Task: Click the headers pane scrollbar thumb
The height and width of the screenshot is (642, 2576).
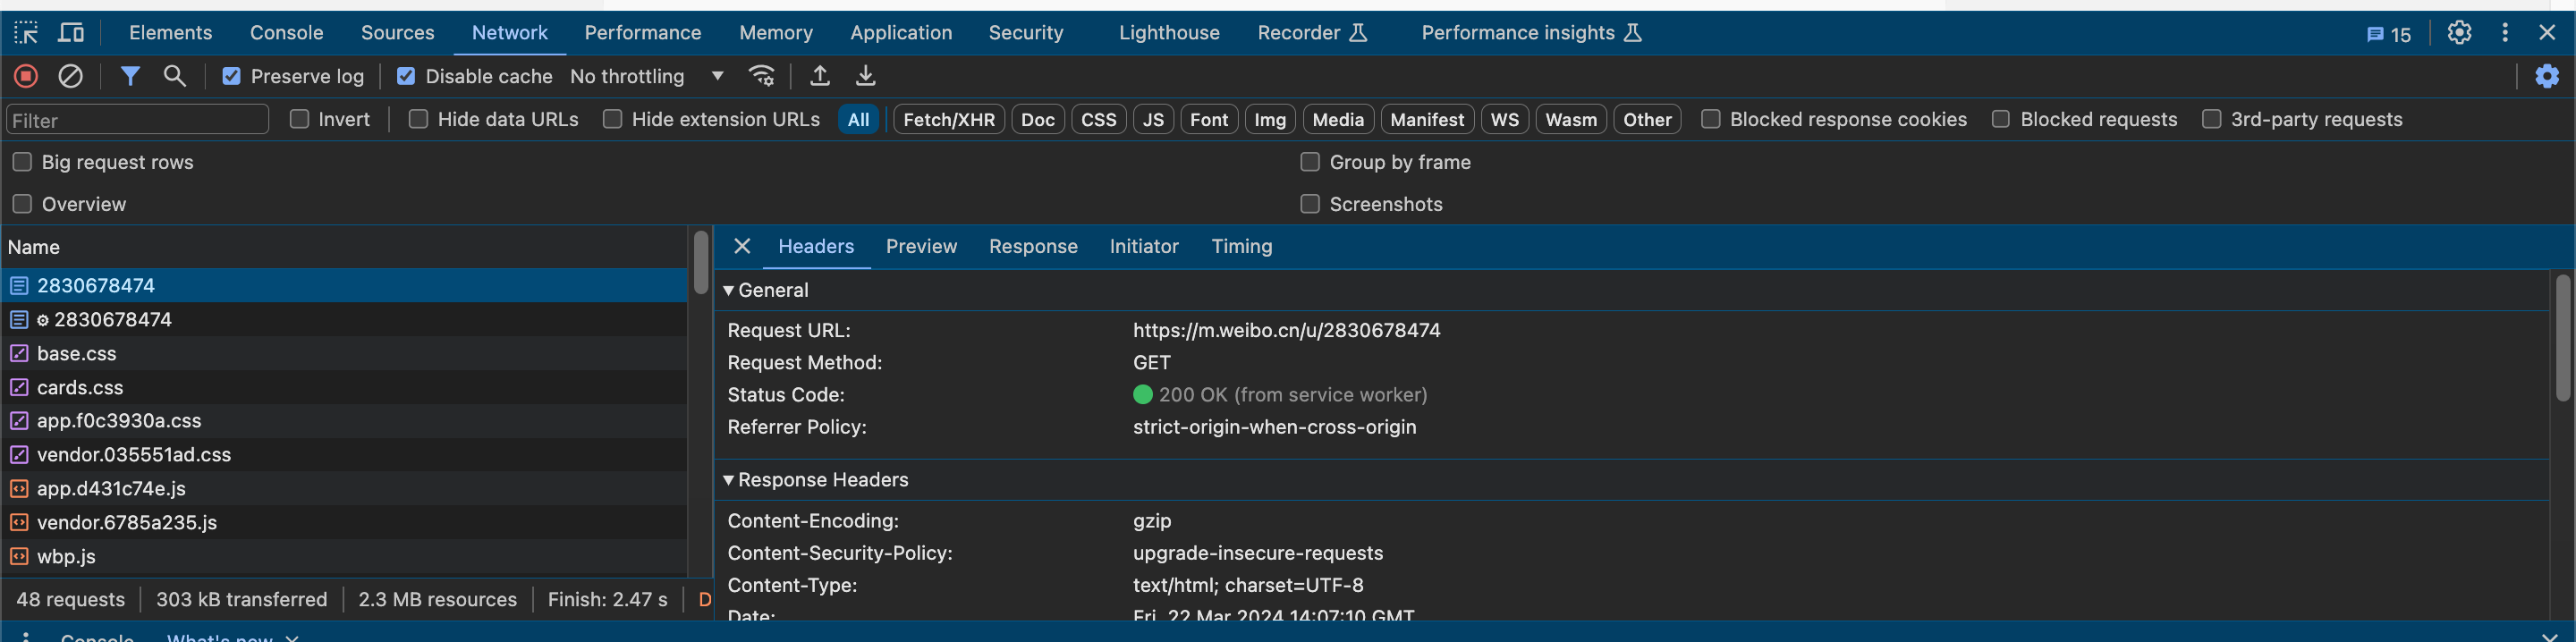Action: [2562, 338]
